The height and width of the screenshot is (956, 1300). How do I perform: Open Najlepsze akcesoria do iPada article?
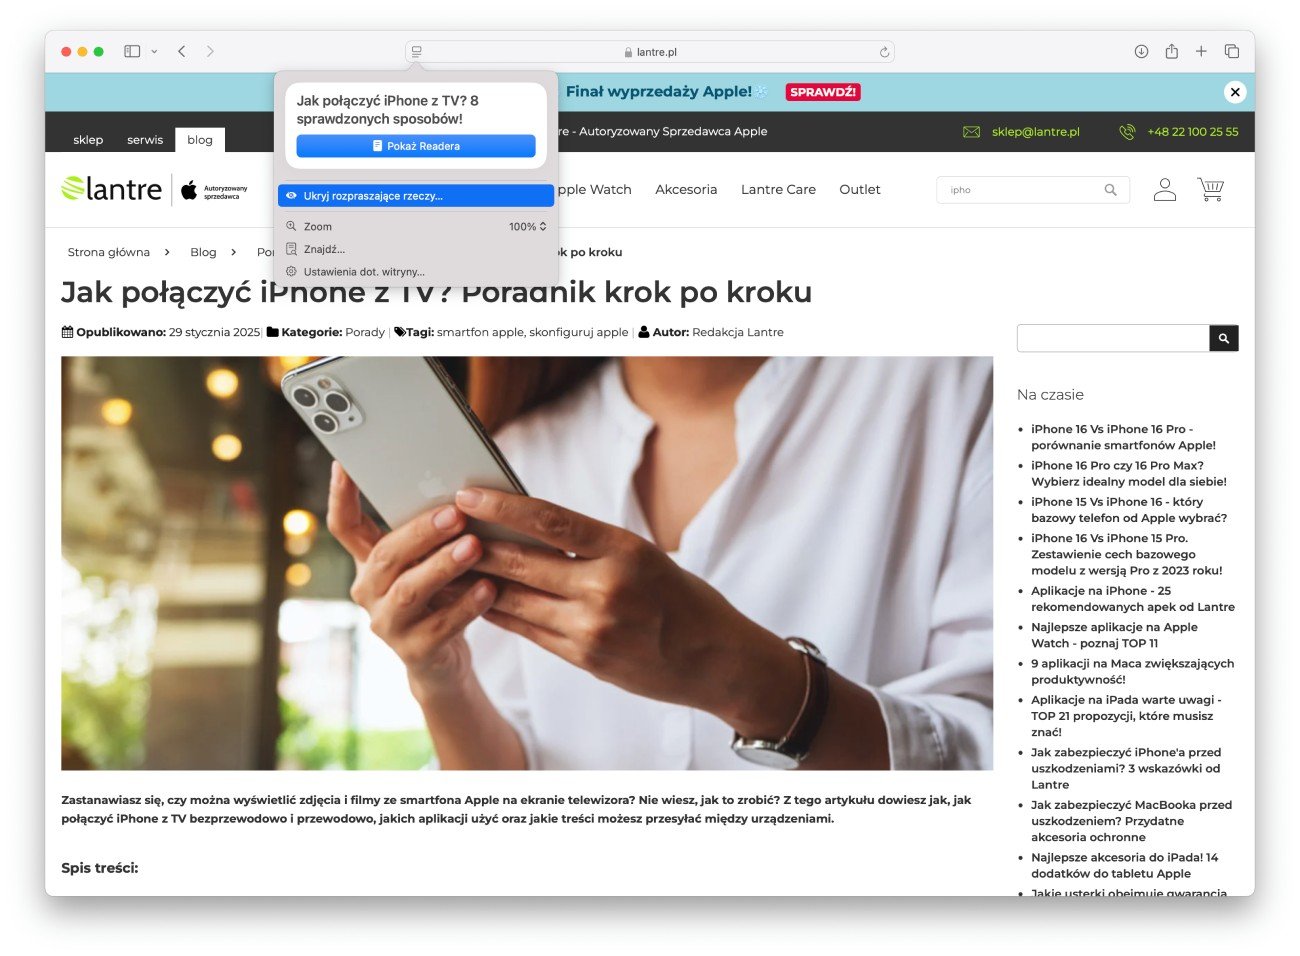pyautogui.click(x=1124, y=865)
